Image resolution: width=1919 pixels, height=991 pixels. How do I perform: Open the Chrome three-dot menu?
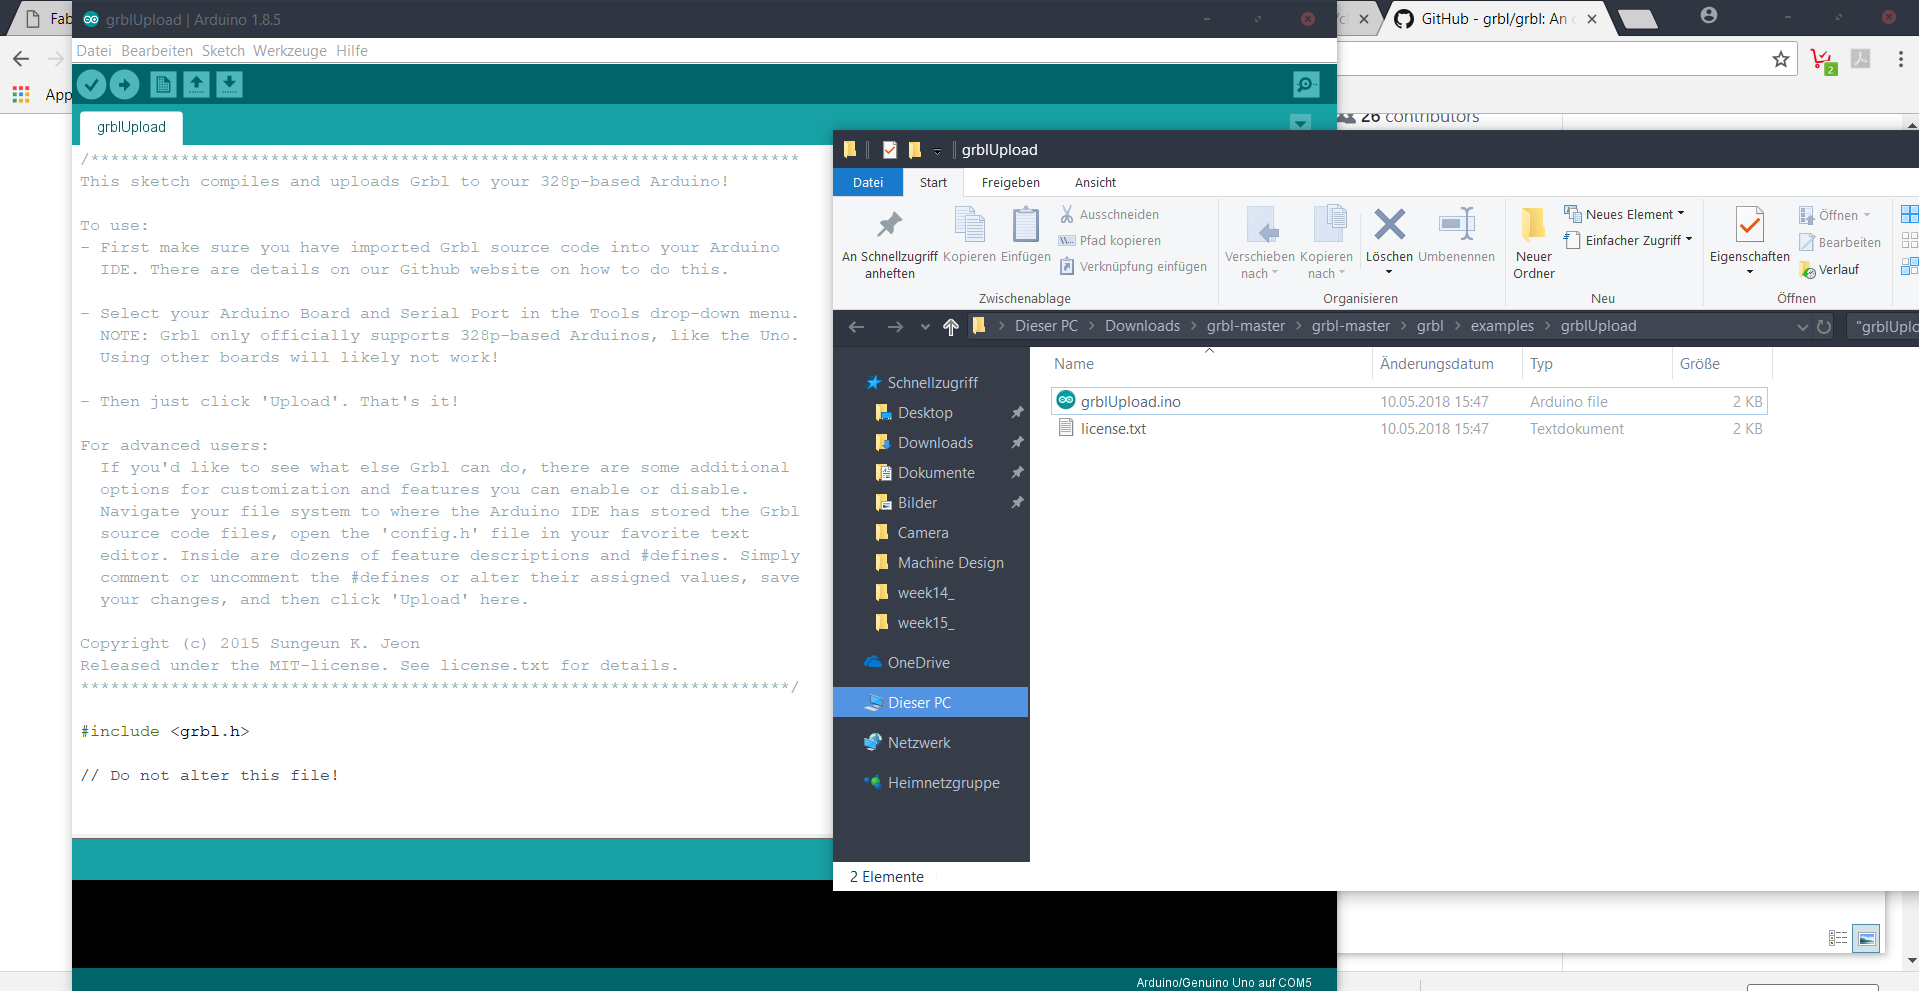point(1900,60)
